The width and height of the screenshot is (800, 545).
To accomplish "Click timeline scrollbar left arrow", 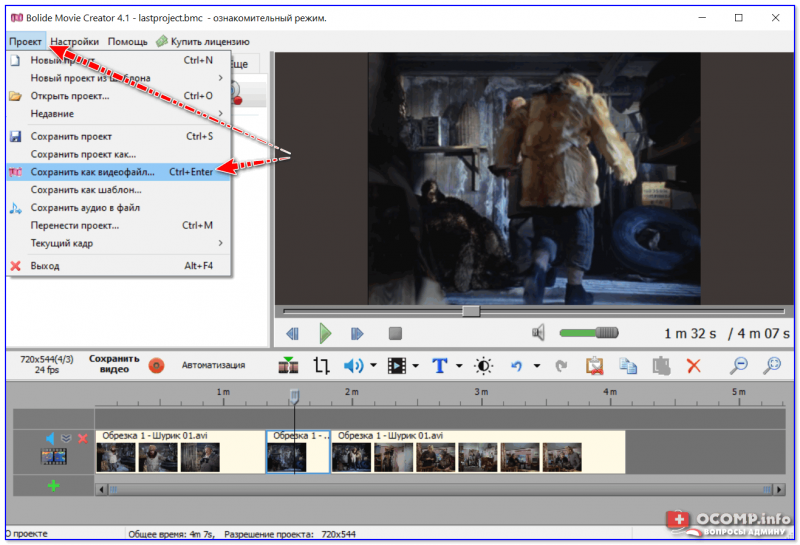I will pos(101,490).
